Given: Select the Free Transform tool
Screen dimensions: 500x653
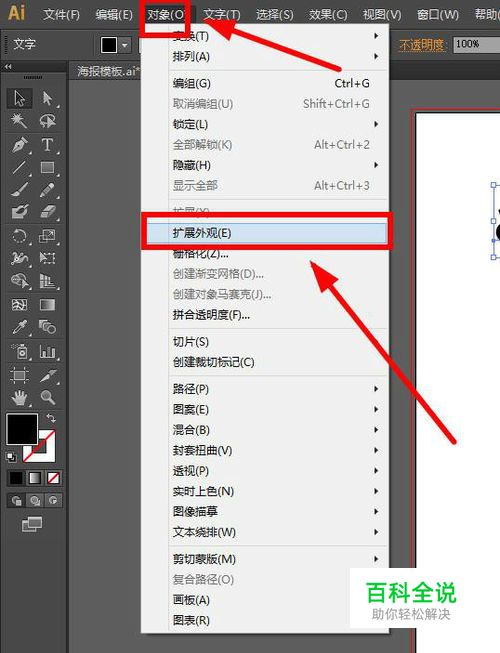Looking at the screenshot, I should (47, 259).
